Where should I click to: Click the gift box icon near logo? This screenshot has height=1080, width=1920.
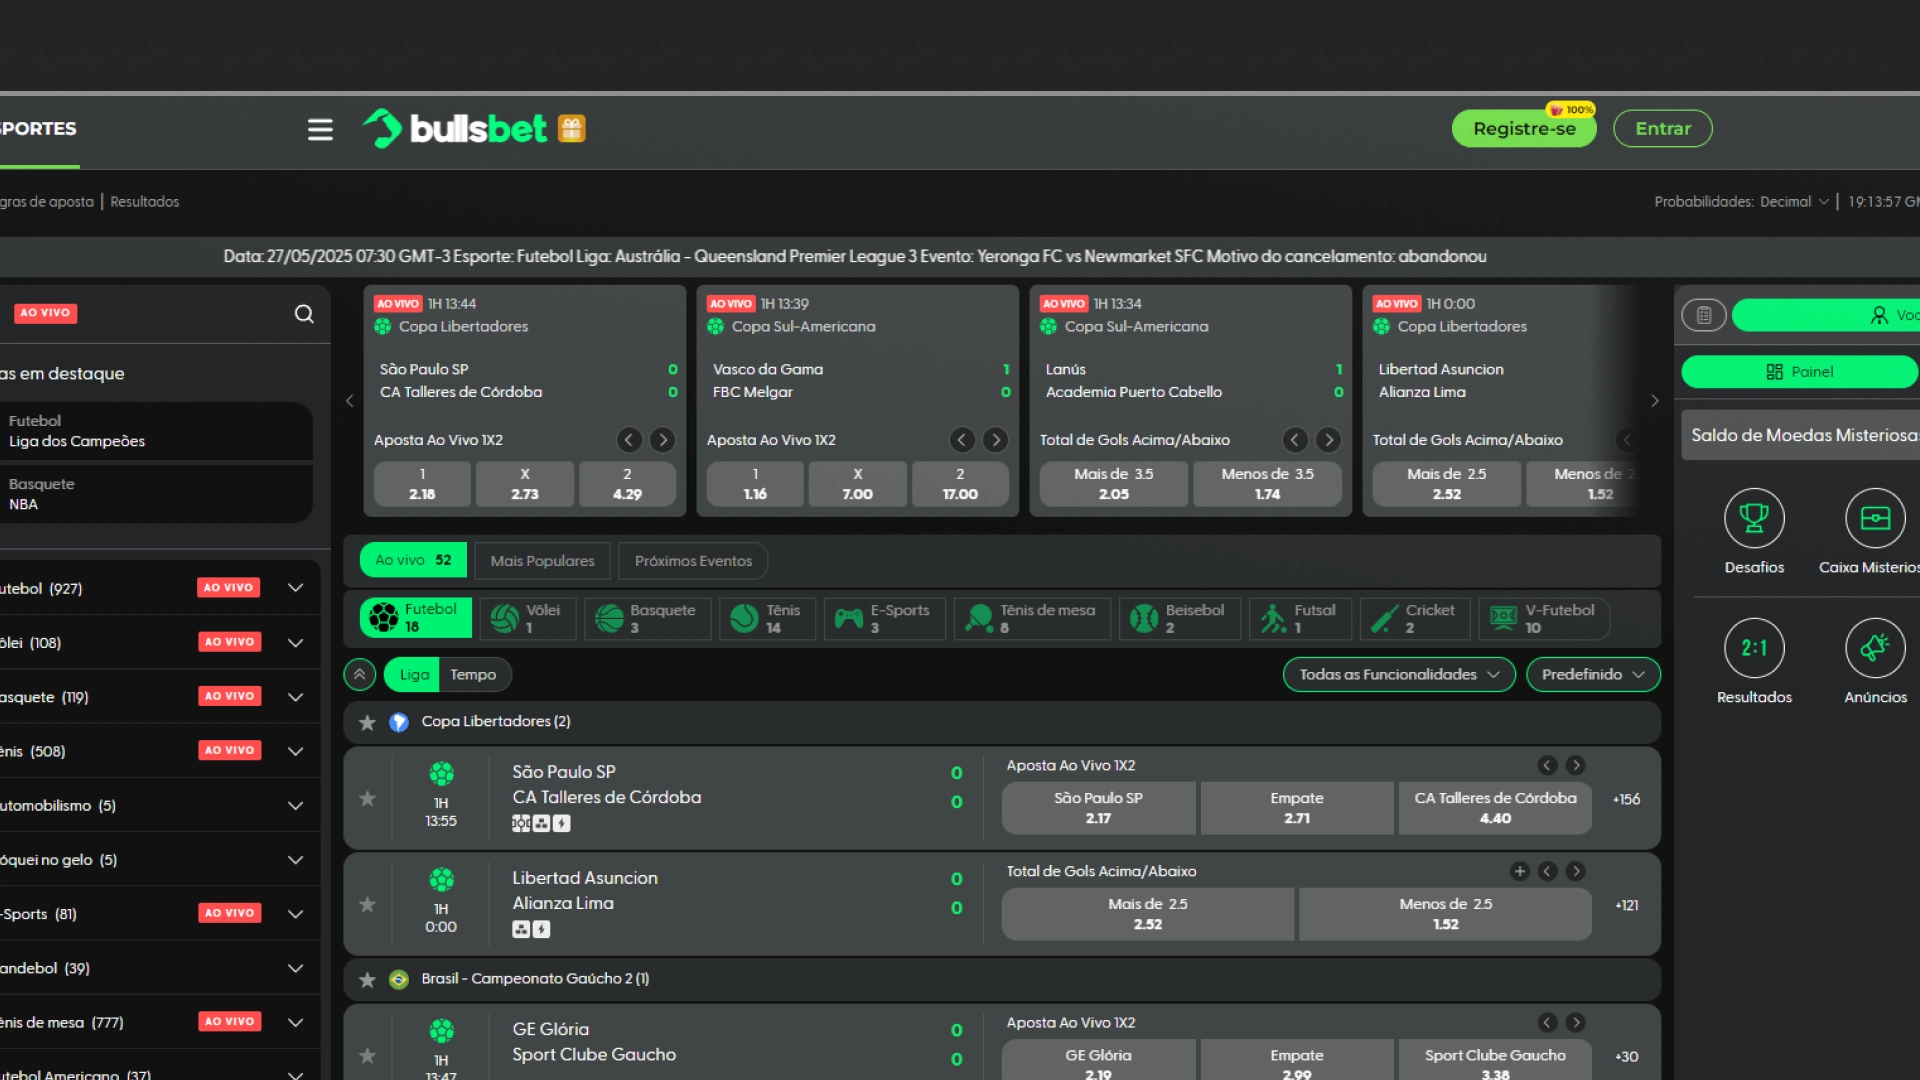click(571, 128)
